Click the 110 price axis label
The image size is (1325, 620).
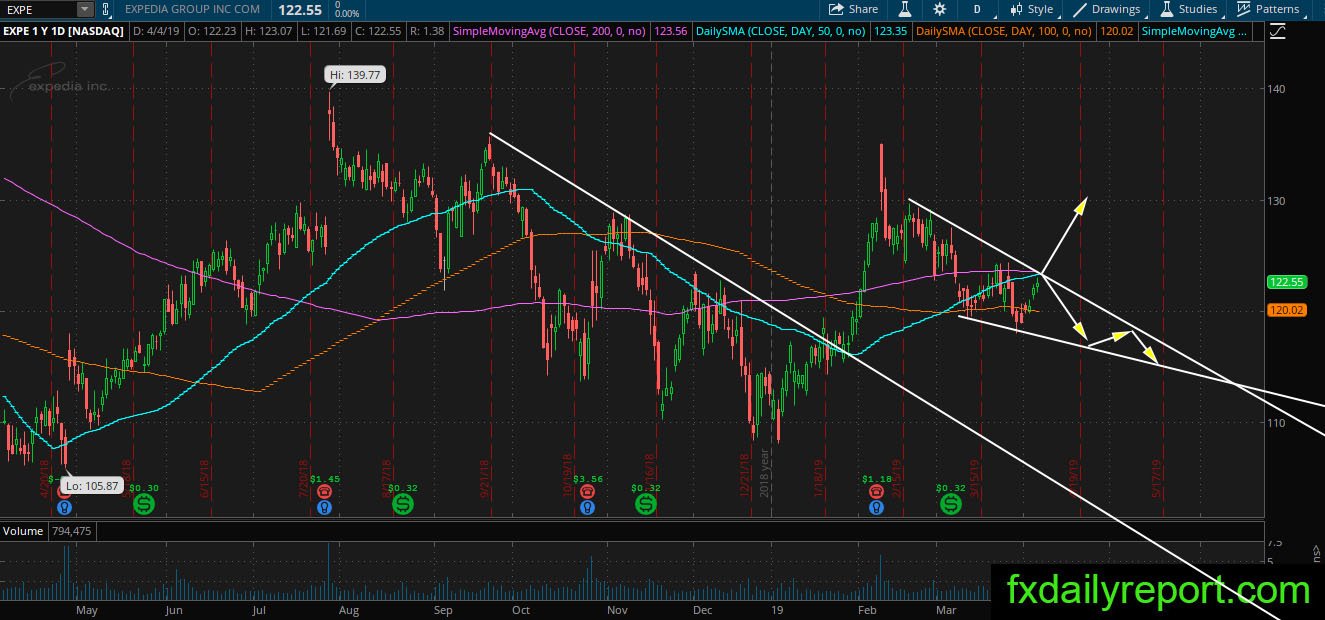pyautogui.click(x=1276, y=422)
